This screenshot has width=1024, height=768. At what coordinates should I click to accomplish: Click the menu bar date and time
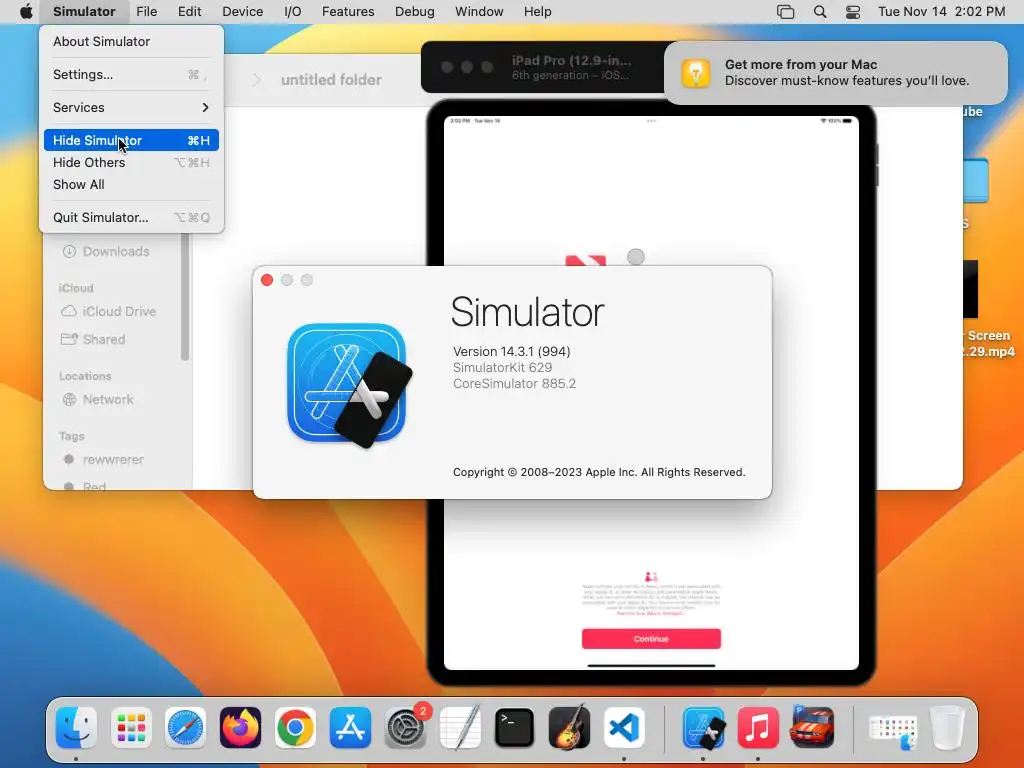point(941,12)
